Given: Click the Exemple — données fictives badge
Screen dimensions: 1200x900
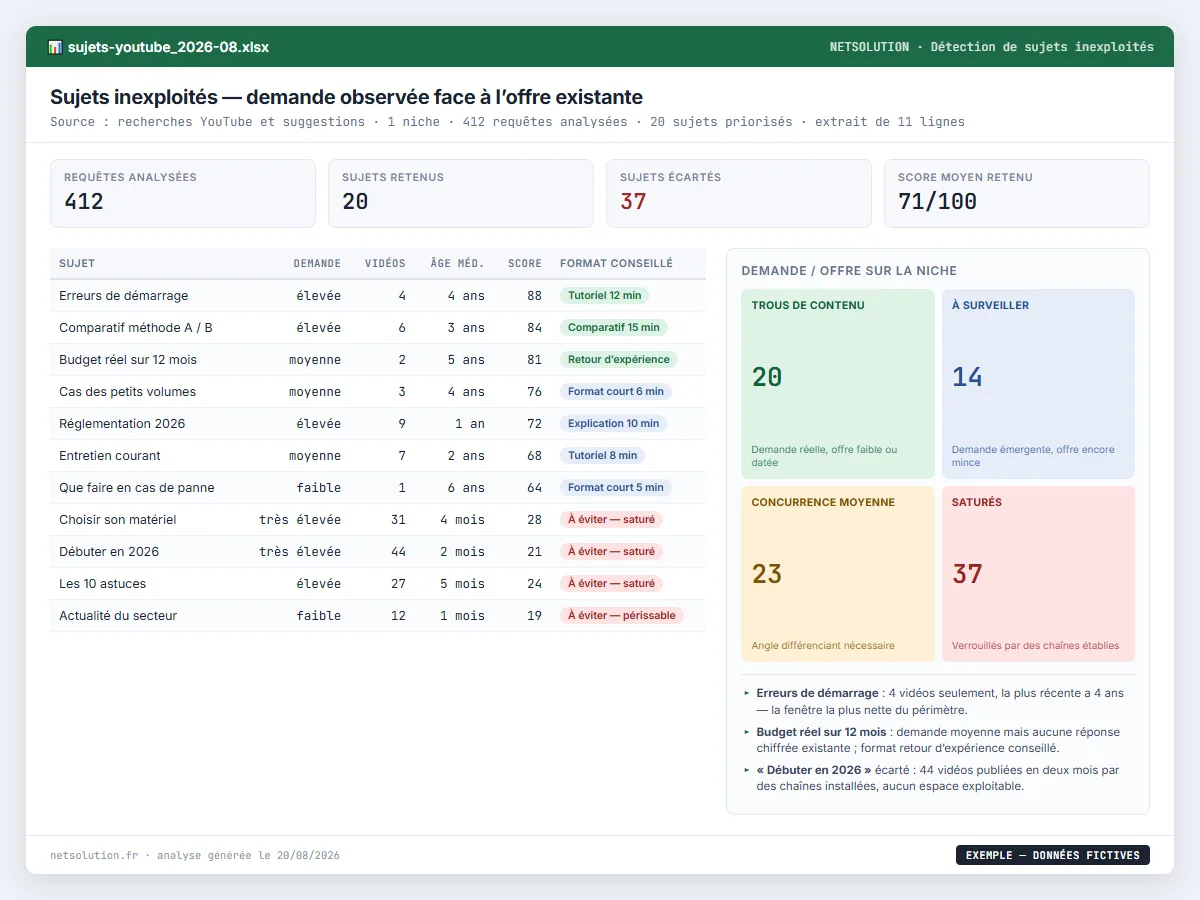Looking at the screenshot, I should 1053,855.
